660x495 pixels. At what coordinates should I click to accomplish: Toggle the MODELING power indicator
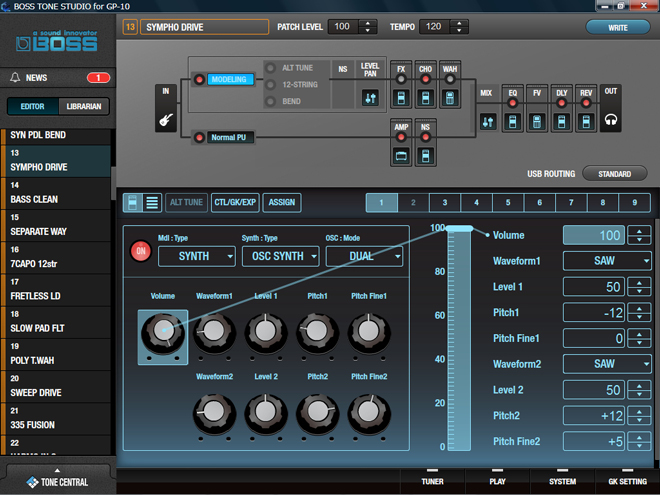[199, 79]
